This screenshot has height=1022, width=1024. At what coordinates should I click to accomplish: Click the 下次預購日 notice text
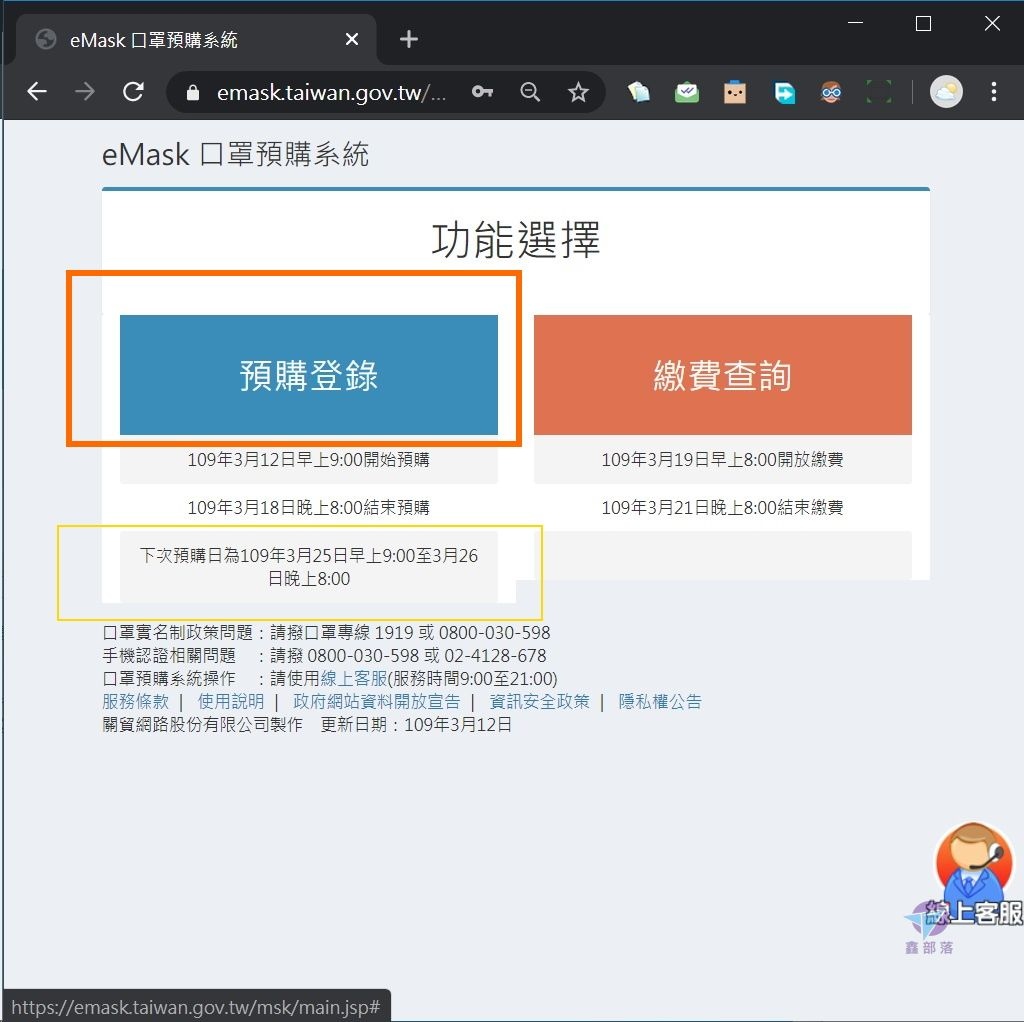click(309, 567)
